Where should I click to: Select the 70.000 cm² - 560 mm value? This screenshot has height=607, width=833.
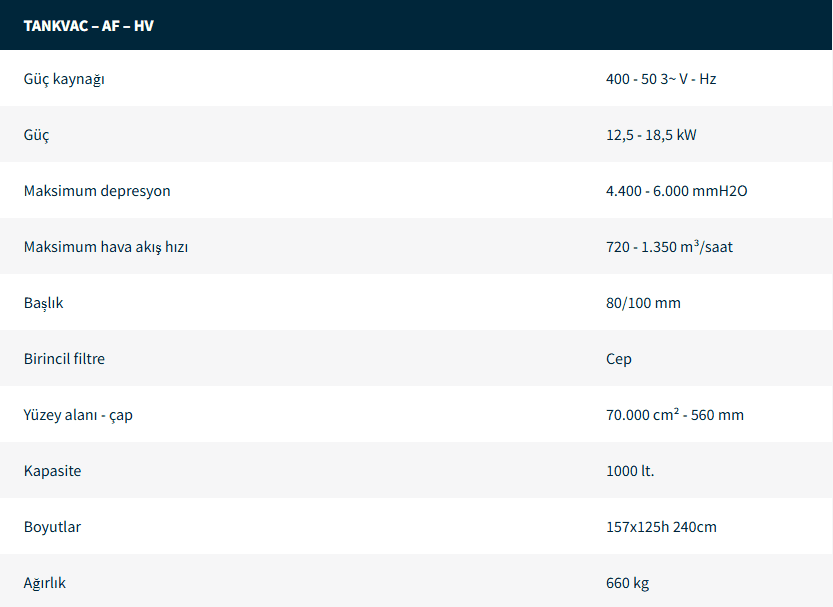point(675,414)
